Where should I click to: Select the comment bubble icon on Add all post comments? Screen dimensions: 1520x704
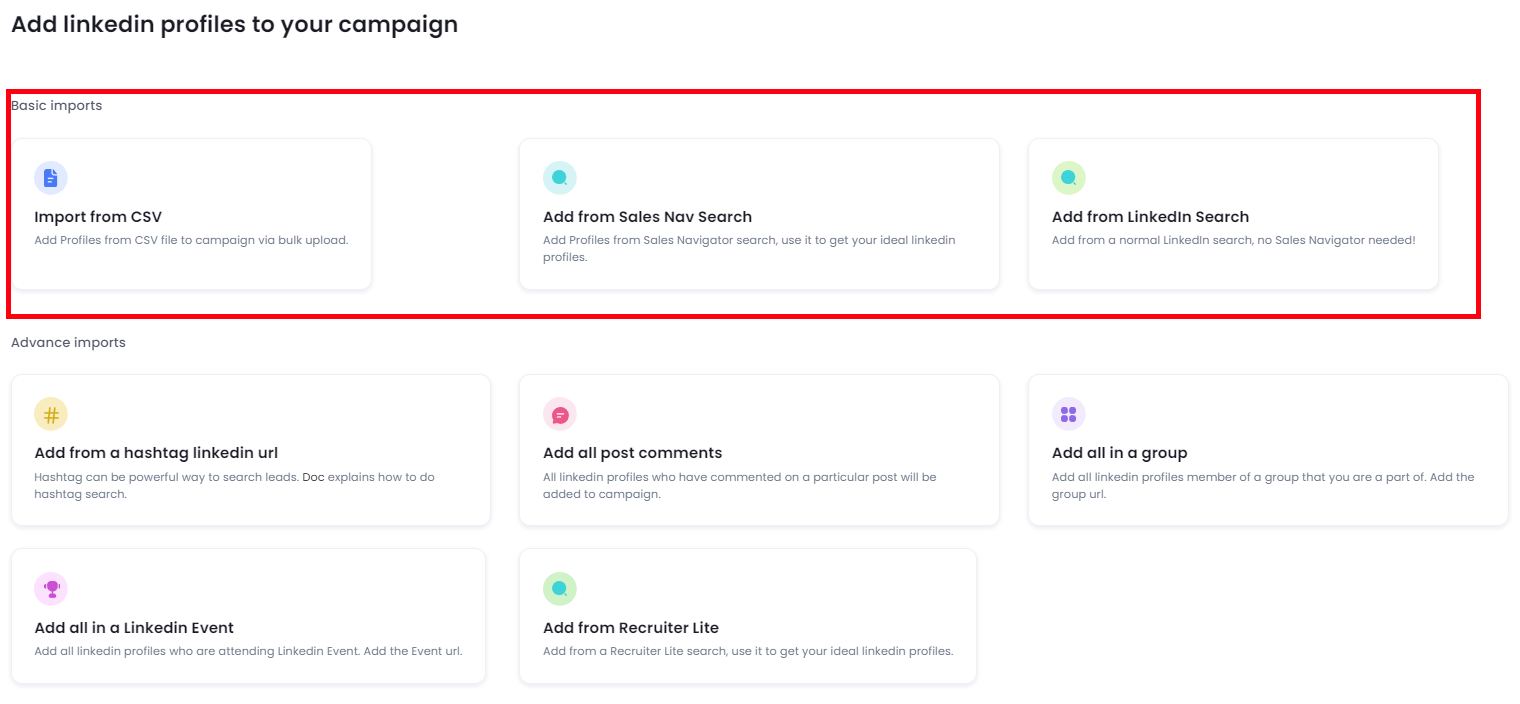[x=559, y=413]
